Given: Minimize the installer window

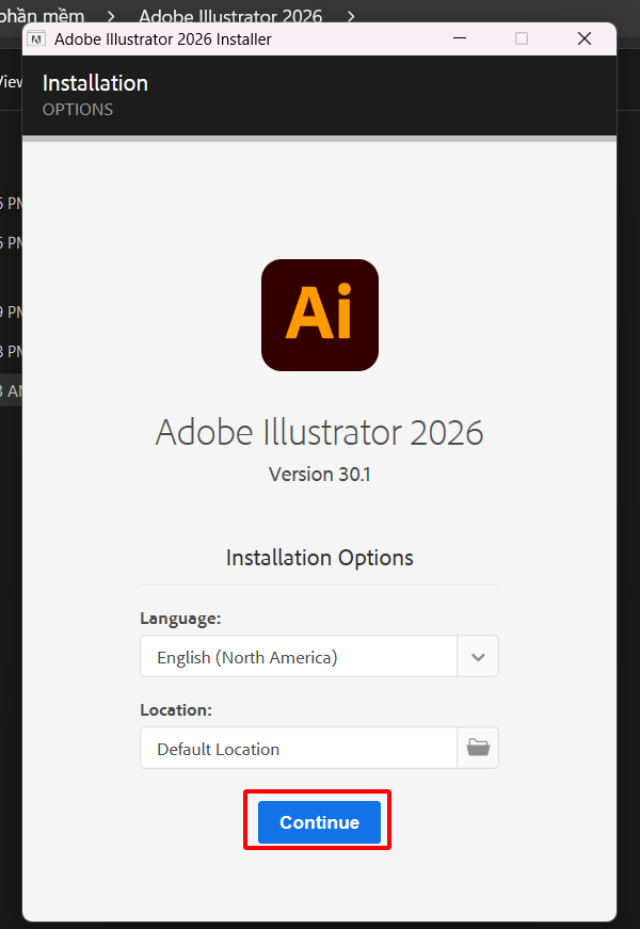Looking at the screenshot, I should tap(459, 39).
